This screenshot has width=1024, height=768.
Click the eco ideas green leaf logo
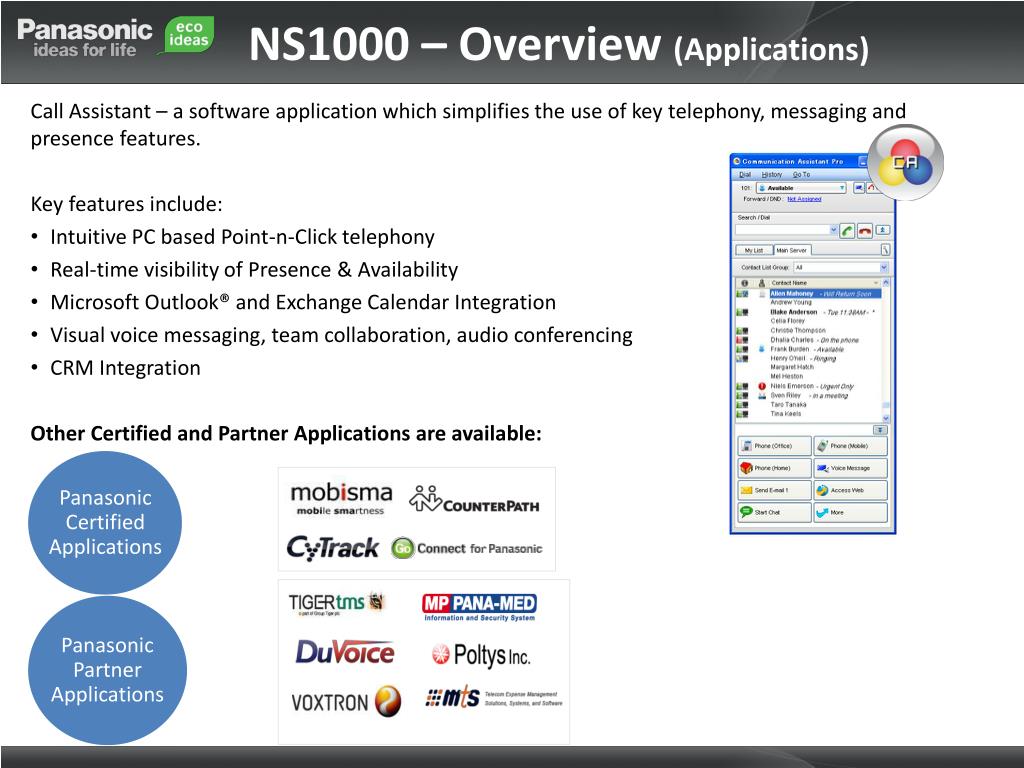point(187,34)
